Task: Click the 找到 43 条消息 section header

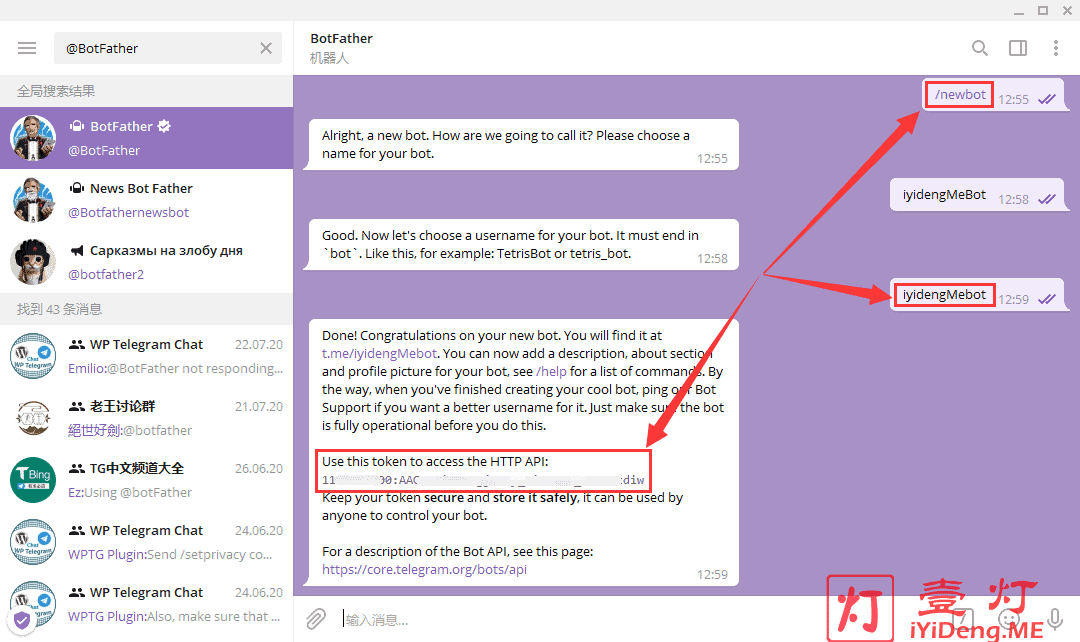Action: 146,309
